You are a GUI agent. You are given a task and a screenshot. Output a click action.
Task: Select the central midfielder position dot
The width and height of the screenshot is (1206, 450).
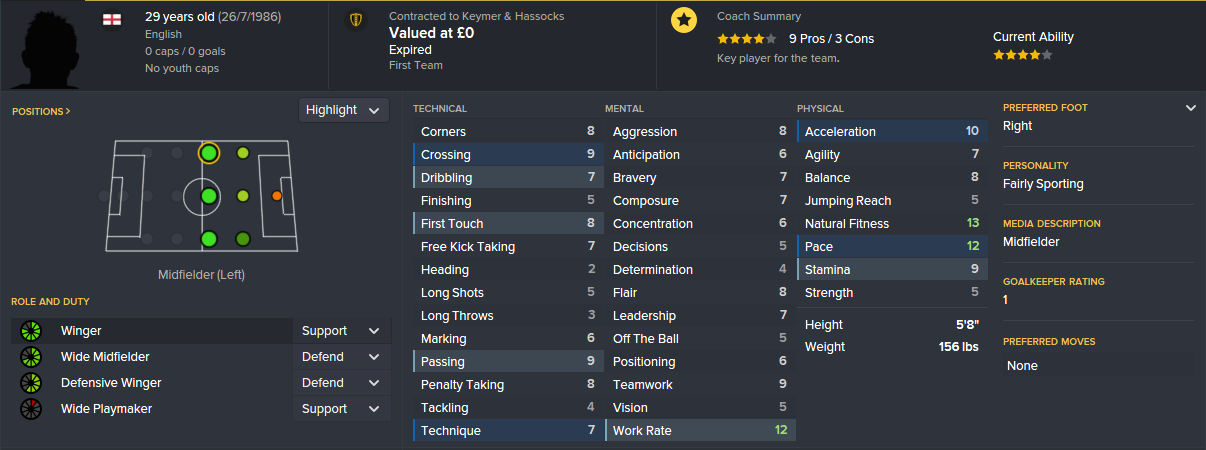[208, 196]
